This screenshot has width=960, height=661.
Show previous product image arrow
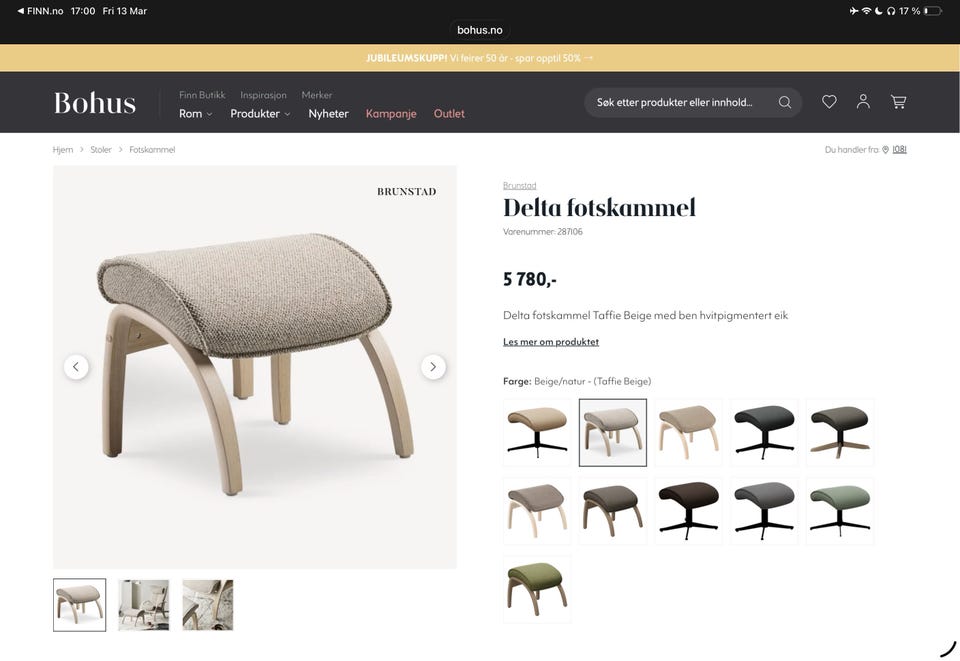(76, 367)
